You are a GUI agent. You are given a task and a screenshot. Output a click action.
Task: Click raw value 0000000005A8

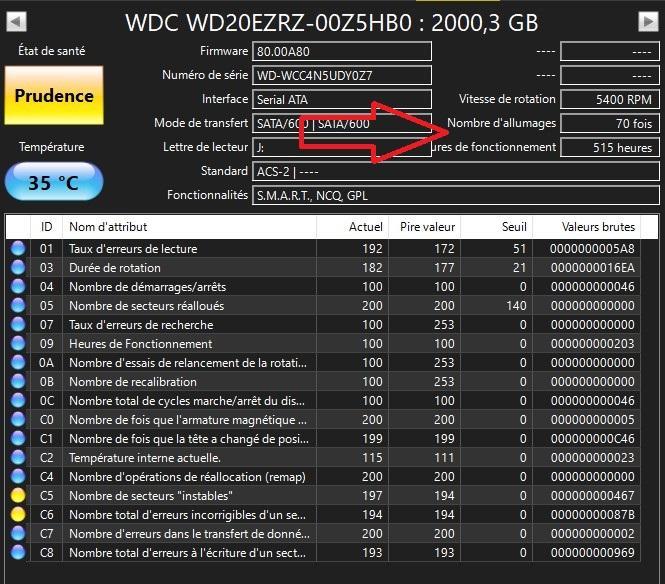point(592,249)
